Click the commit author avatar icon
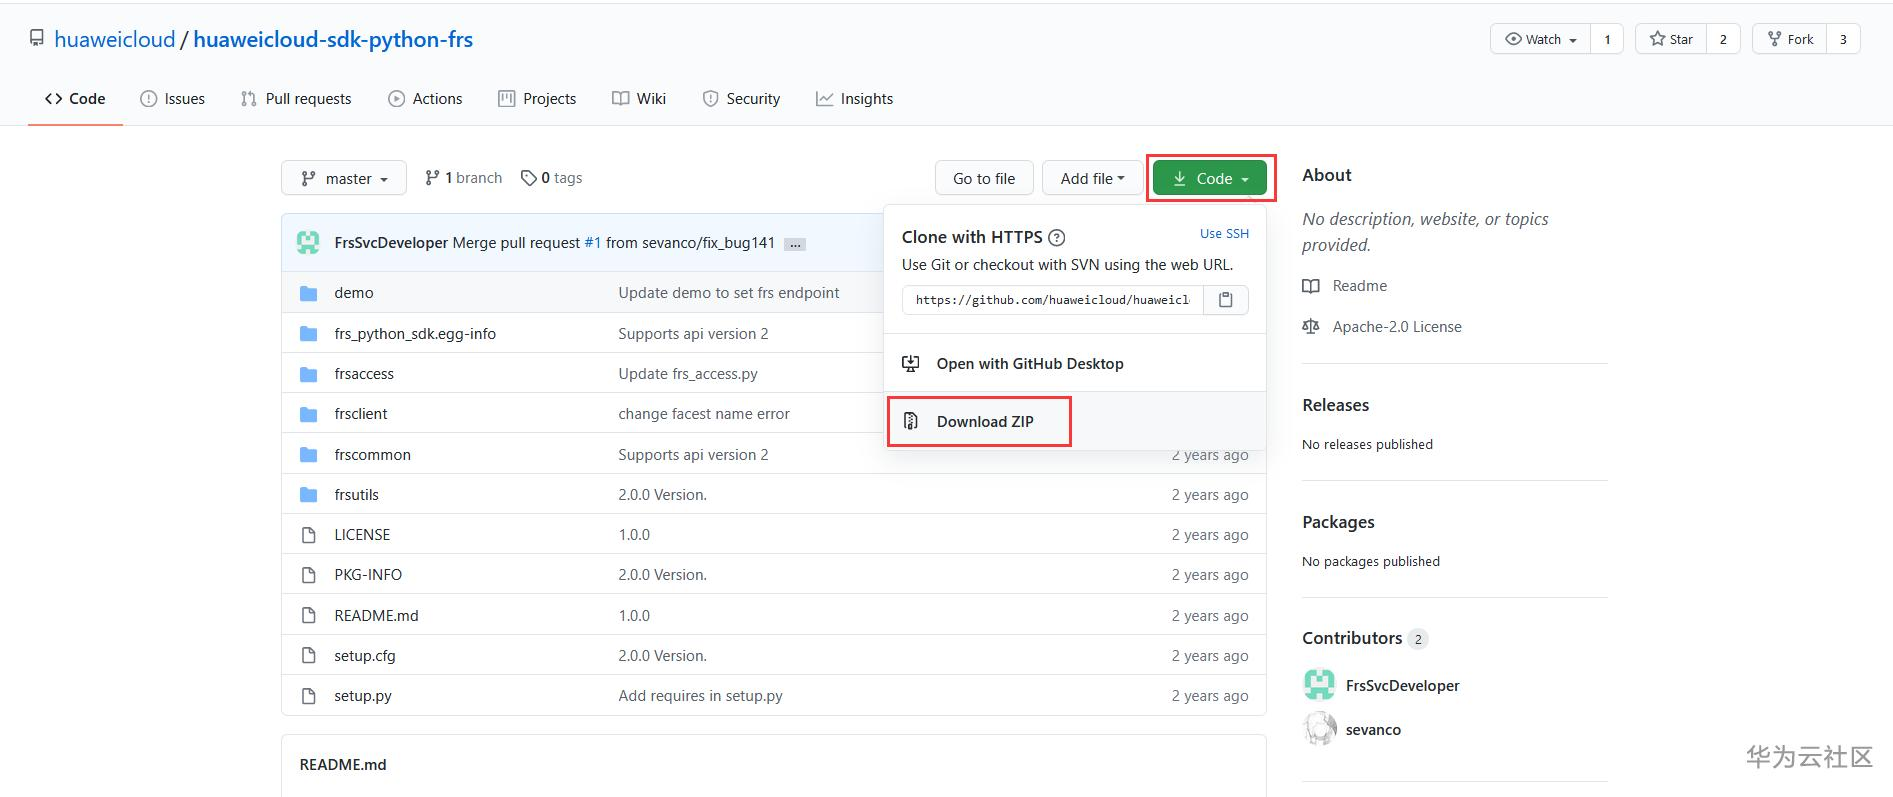The width and height of the screenshot is (1893, 797). pos(308,243)
